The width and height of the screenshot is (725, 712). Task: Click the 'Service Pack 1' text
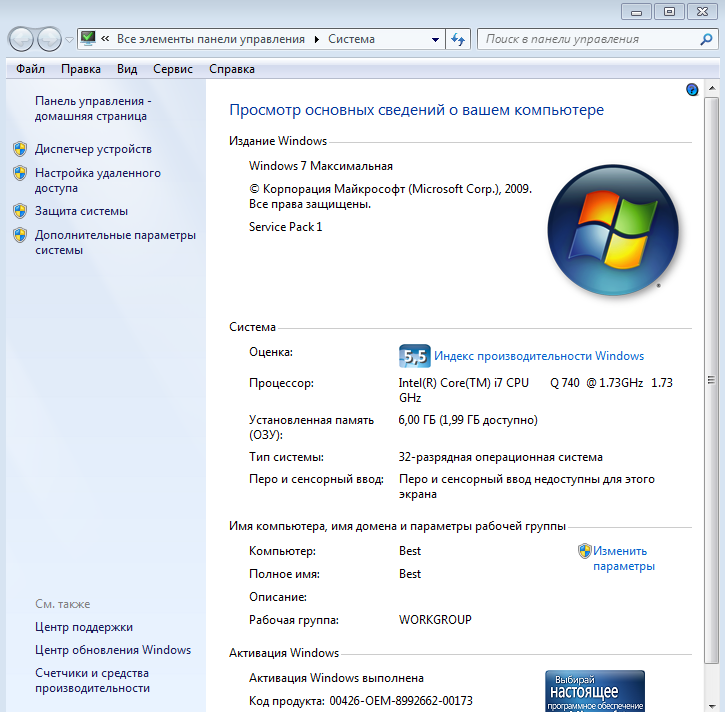tap(285, 227)
